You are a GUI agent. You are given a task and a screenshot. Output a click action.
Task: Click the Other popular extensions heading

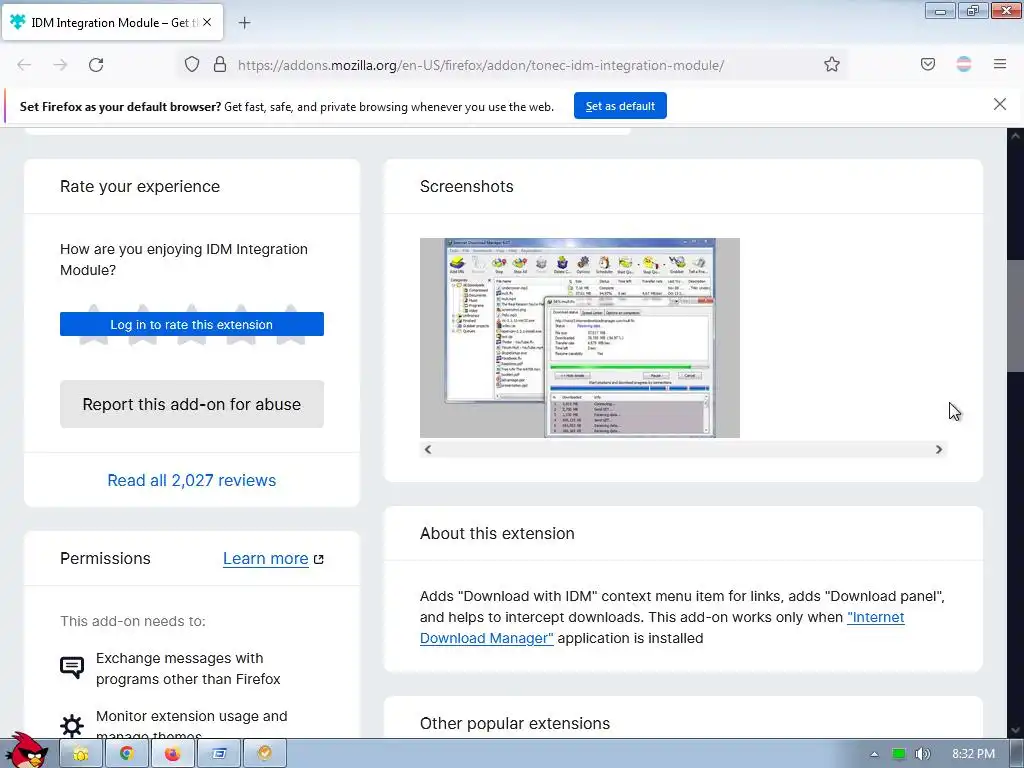click(515, 724)
